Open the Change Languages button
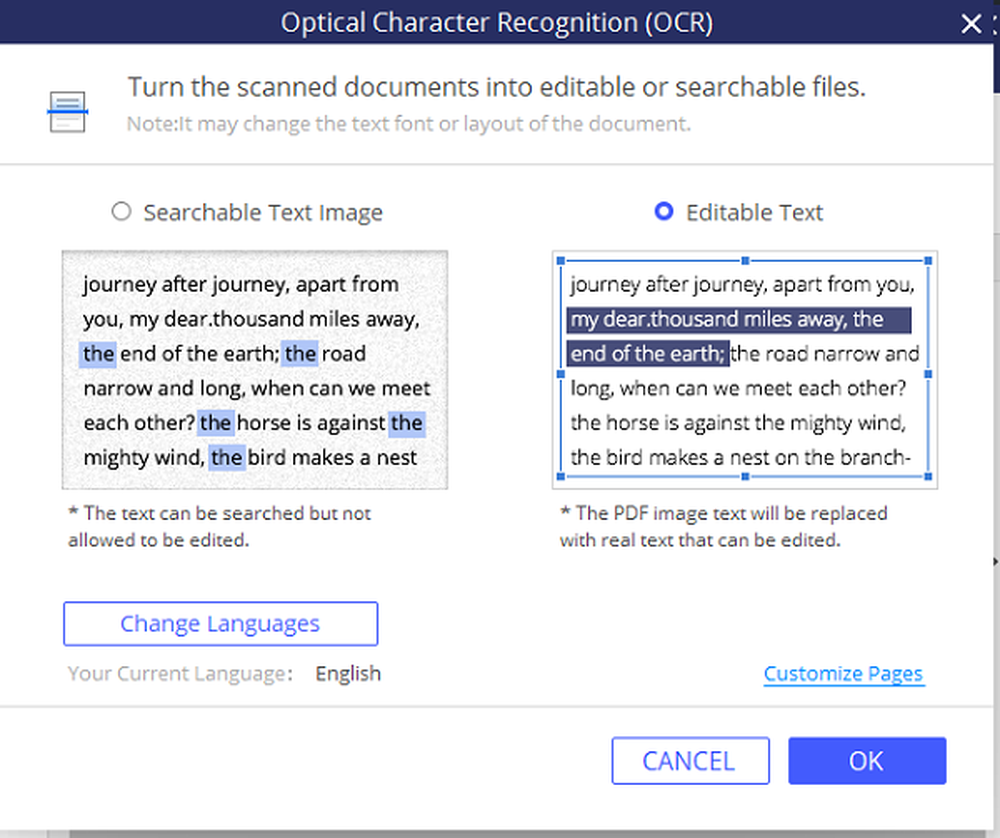 [220, 624]
